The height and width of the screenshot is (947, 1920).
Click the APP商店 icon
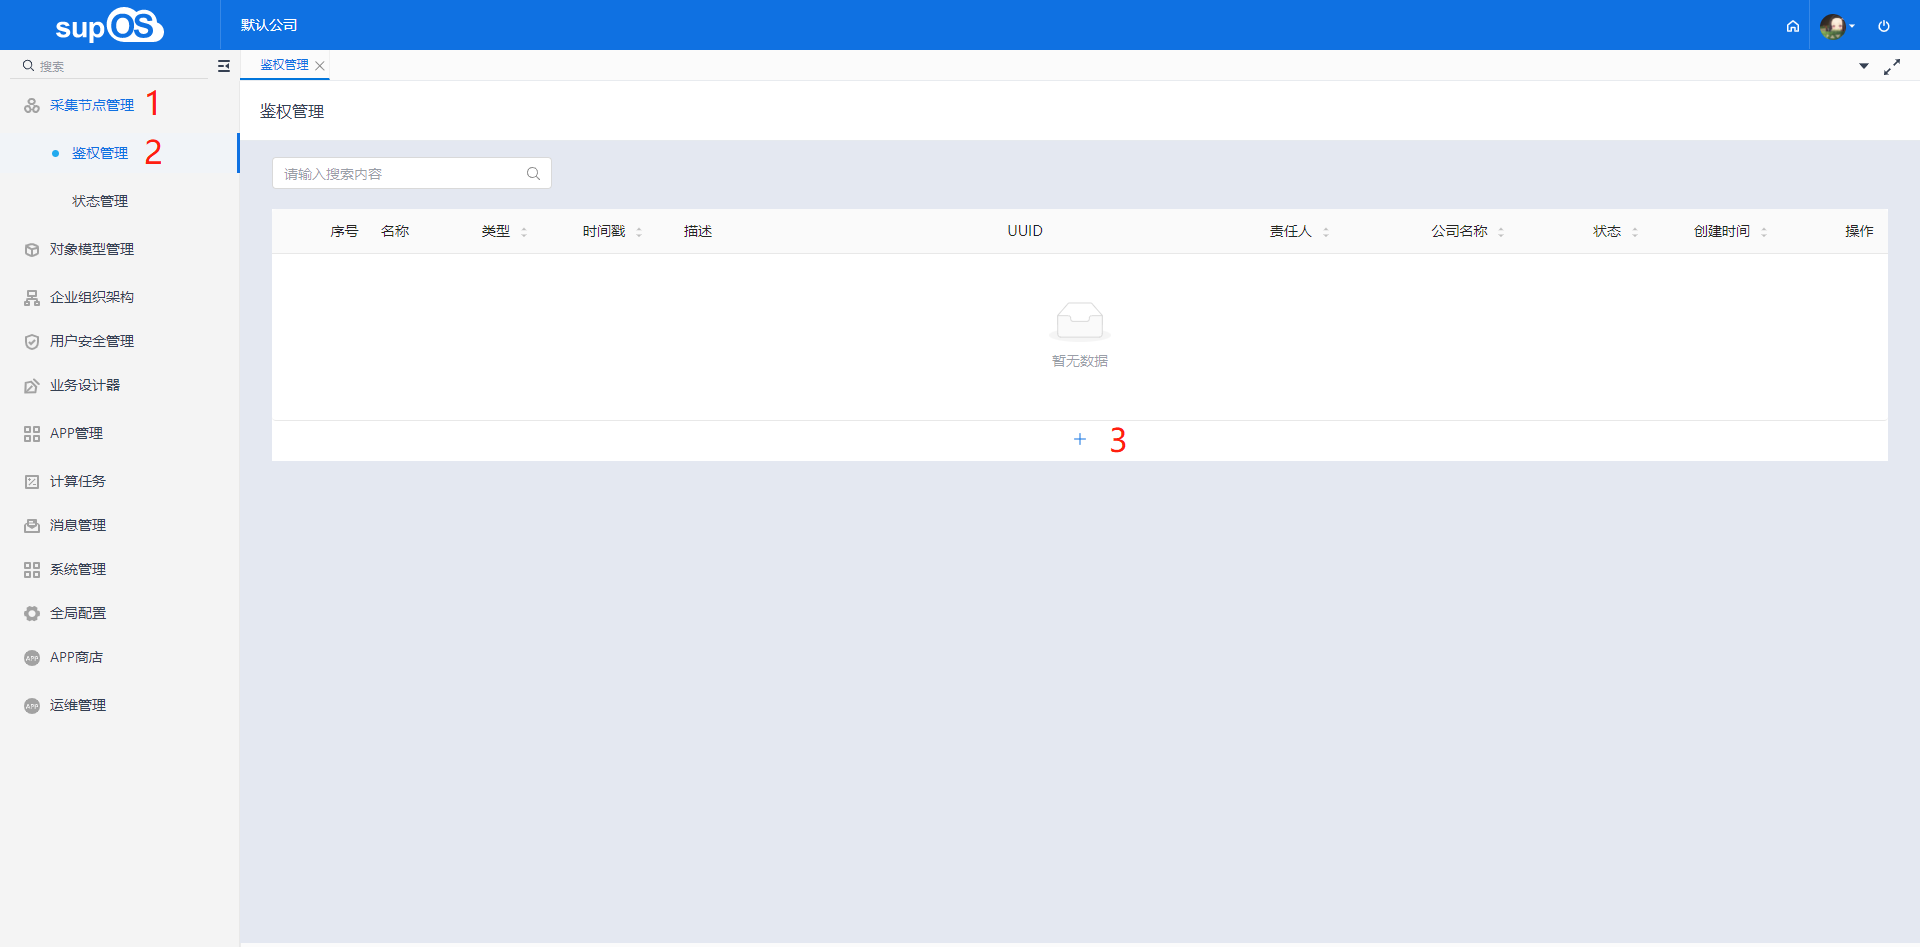31,657
